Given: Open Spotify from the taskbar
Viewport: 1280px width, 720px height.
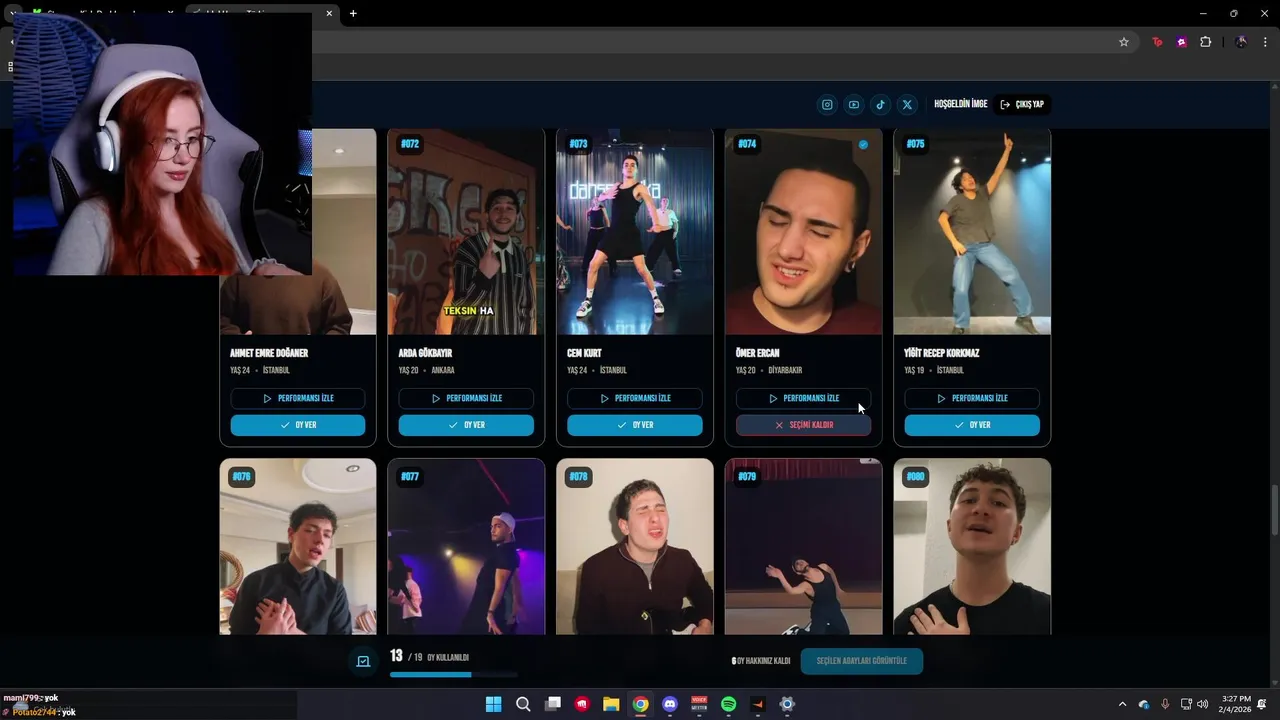Looking at the screenshot, I should click(x=729, y=704).
